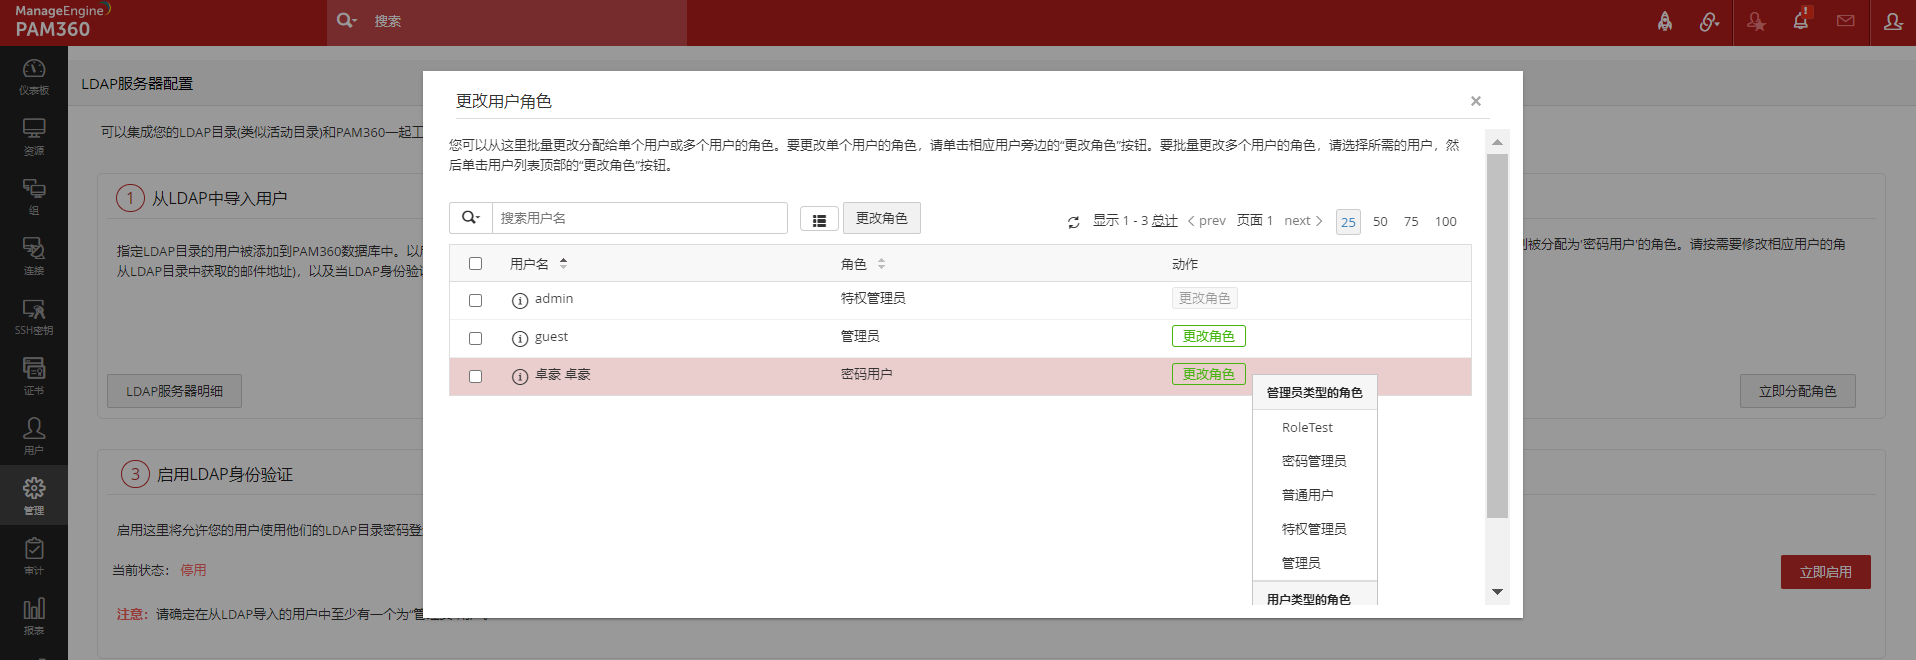This screenshot has width=1916, height=660.
Task: Open the Resources (资源) sidebar icon
Action: pos(34,136)
